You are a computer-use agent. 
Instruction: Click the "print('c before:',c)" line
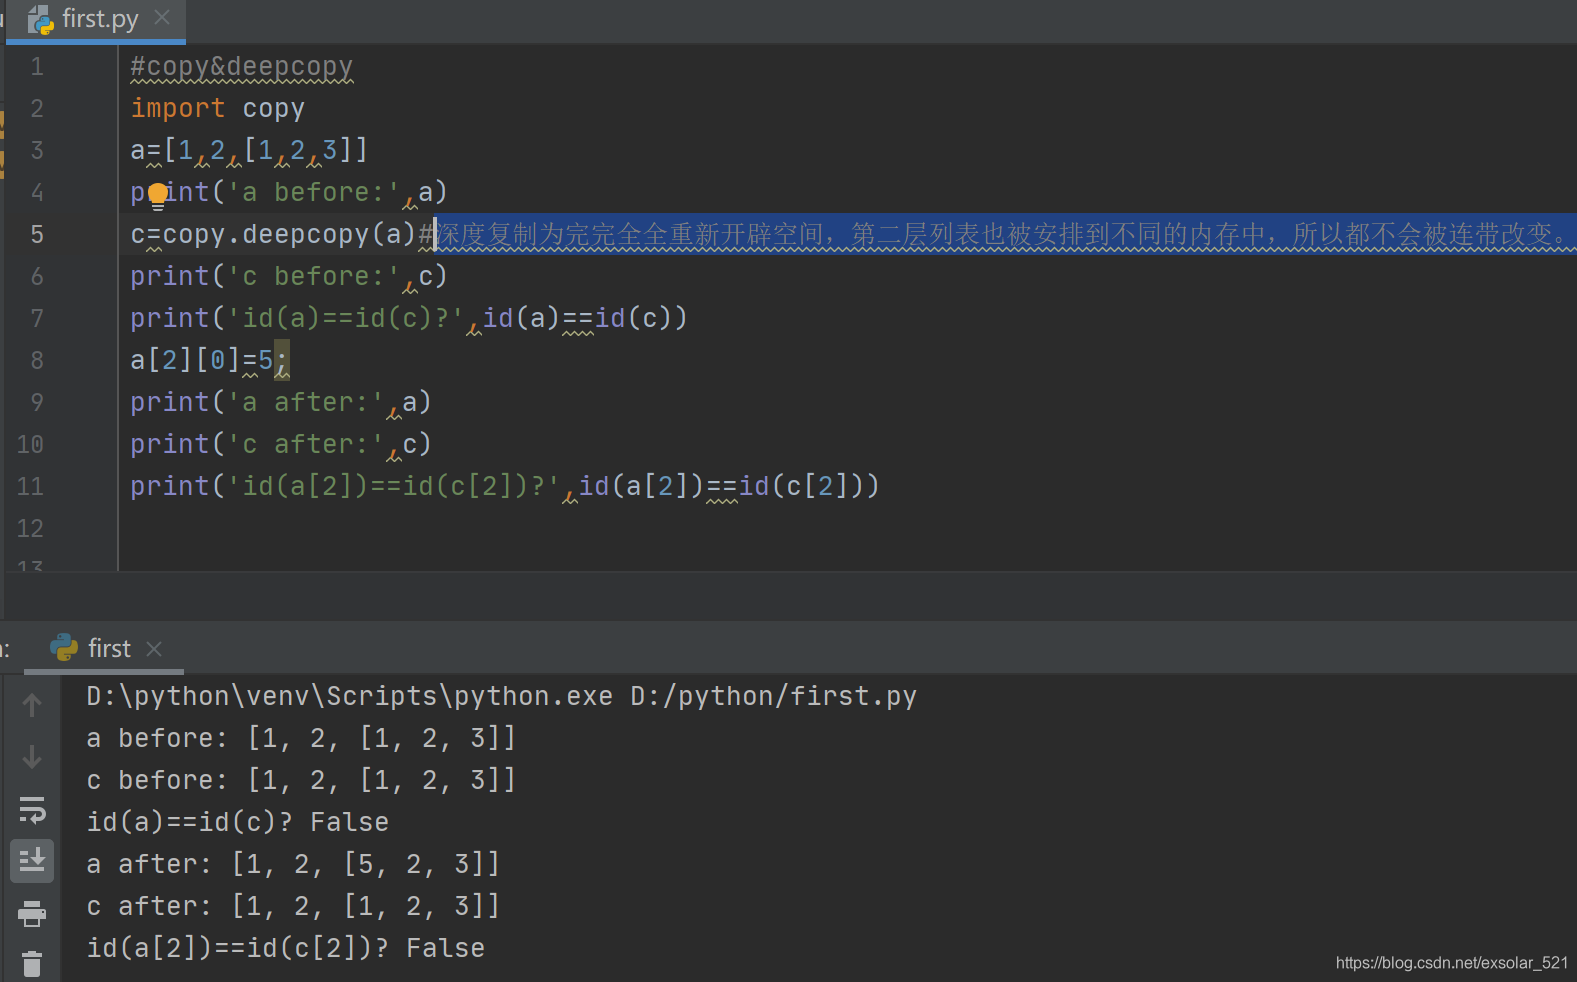coord(289,276)
